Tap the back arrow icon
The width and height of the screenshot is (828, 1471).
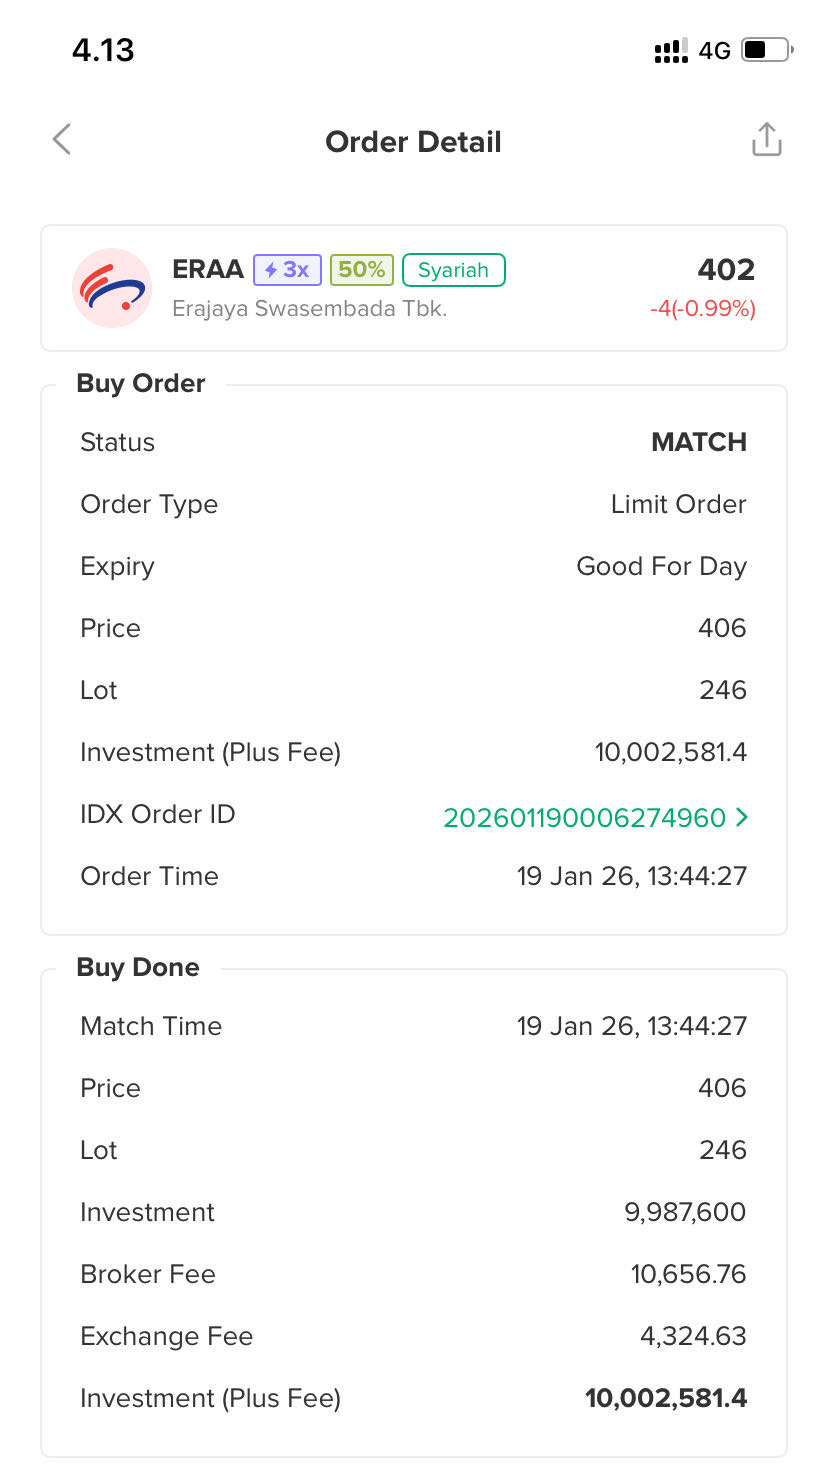click(x=62, y=140)
